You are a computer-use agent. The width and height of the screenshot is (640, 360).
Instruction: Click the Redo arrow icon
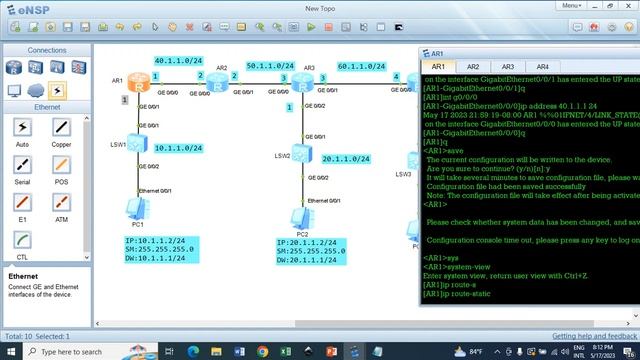[x=137, y=27]
